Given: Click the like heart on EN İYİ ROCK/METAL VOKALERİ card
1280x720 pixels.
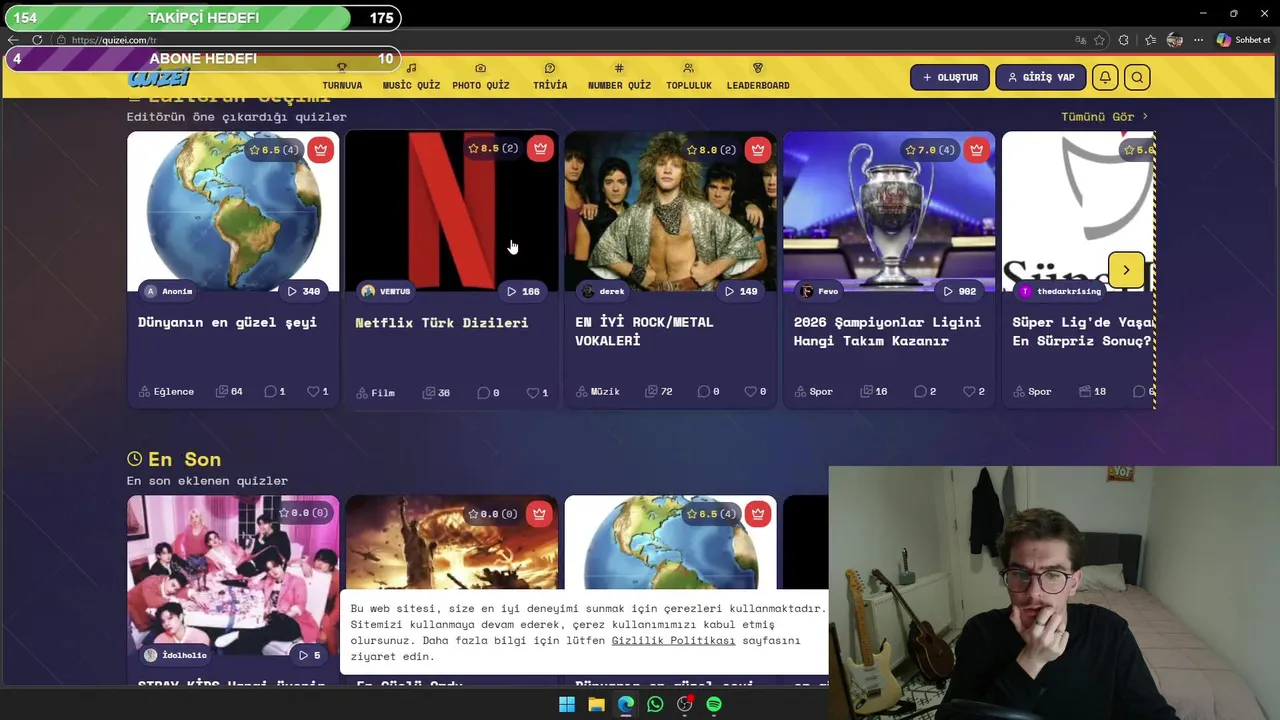Looking at the screenshot, I should 750,392.
